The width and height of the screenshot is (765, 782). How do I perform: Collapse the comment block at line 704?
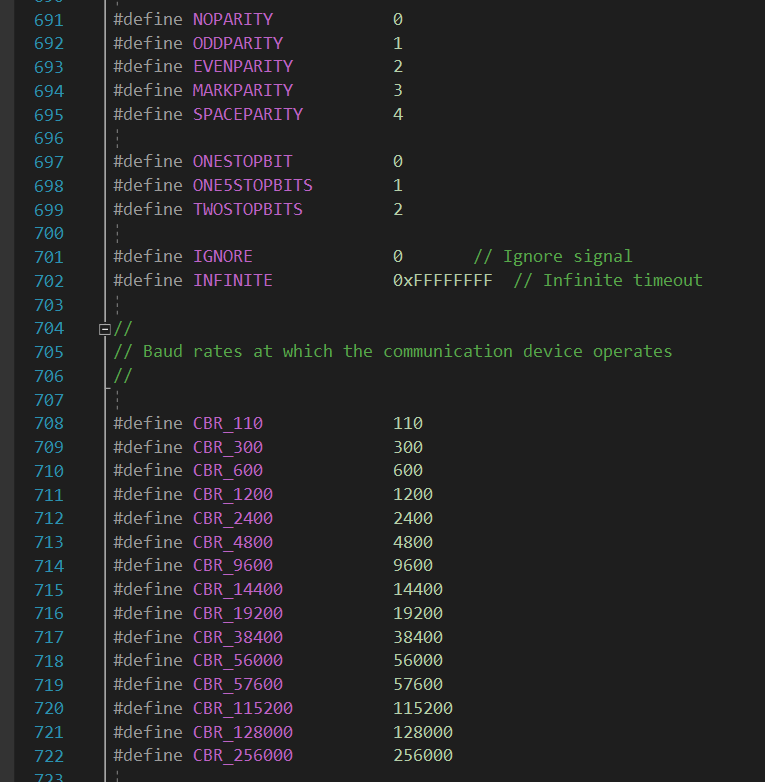104,329
